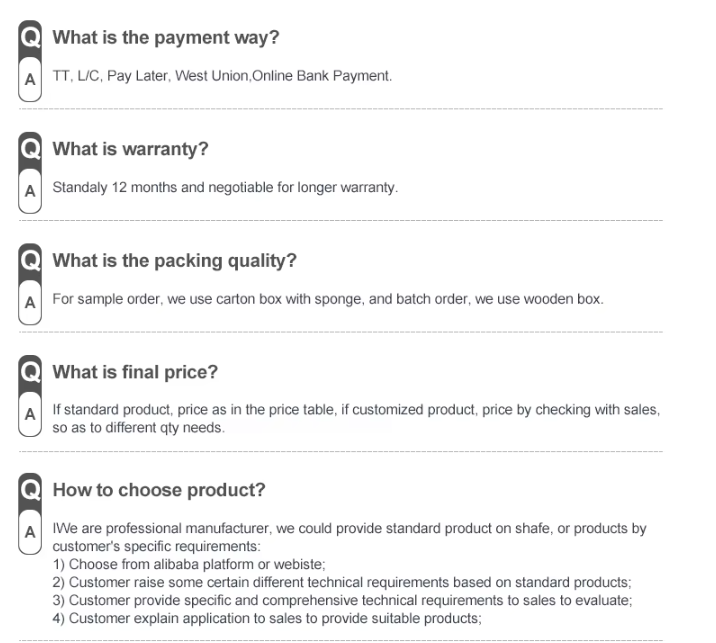The width and height of the screenshot is (716, 643).
Task: Click the Q icon beside payment way question
Action: (31, 39)
